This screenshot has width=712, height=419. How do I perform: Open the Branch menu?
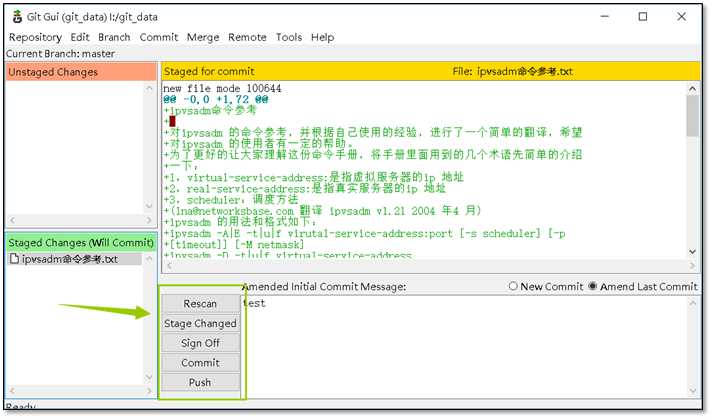[114, 37]
